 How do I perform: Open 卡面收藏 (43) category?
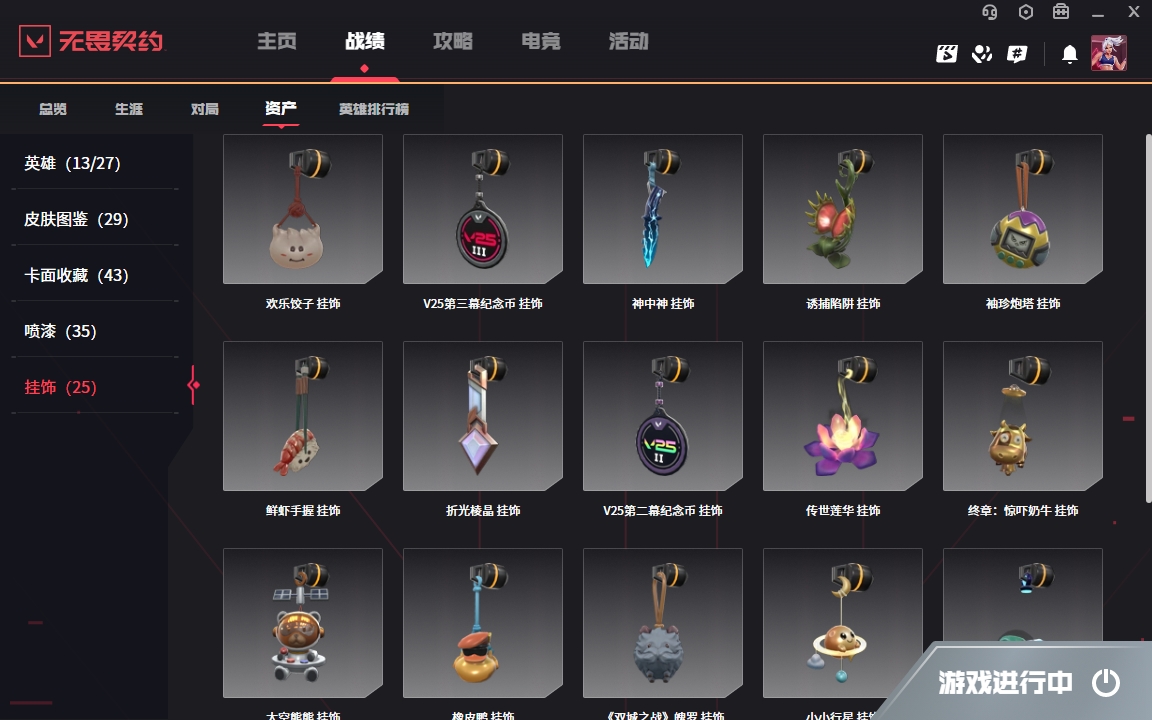click(76, 275)
